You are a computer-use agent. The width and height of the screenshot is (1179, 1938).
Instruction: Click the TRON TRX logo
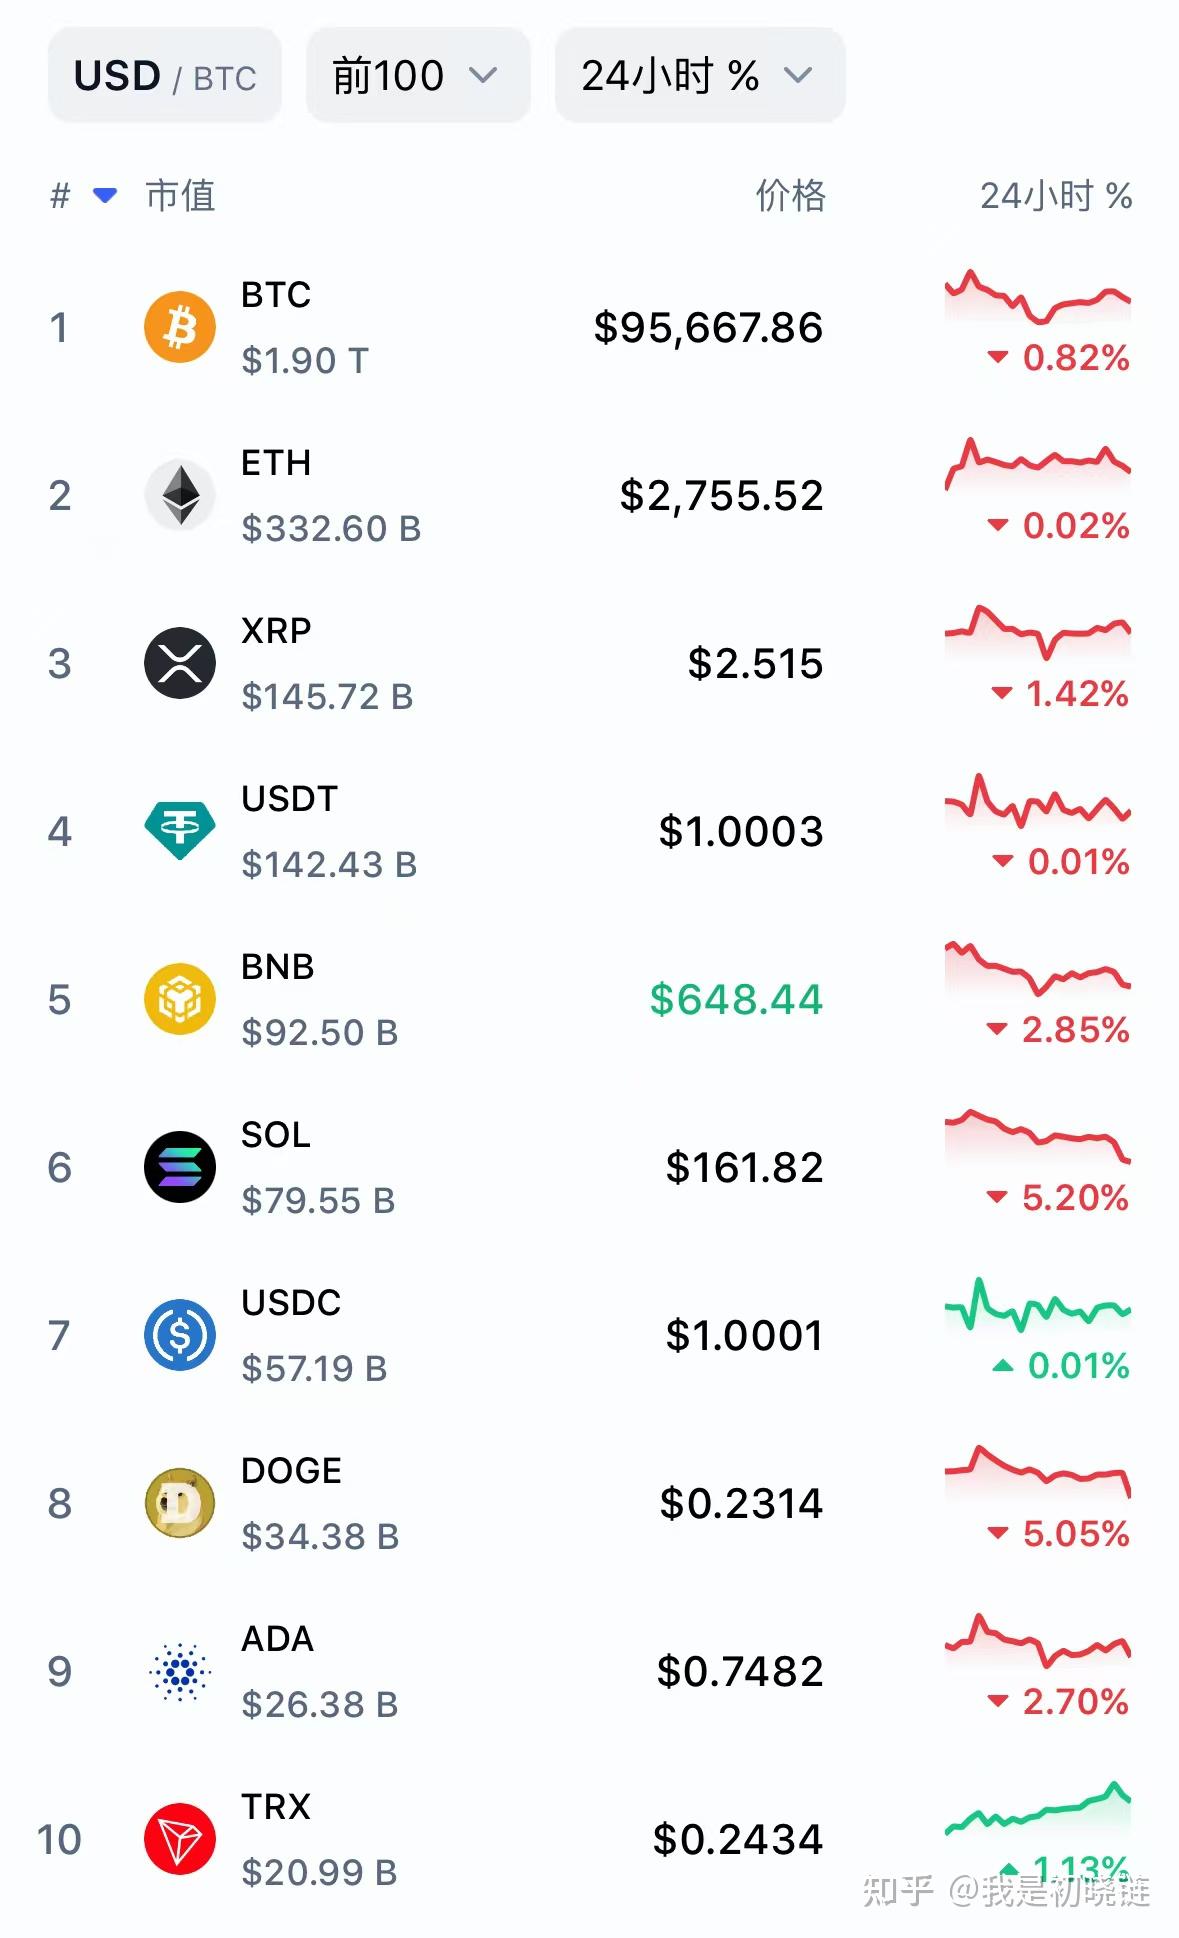point(180,1839)
